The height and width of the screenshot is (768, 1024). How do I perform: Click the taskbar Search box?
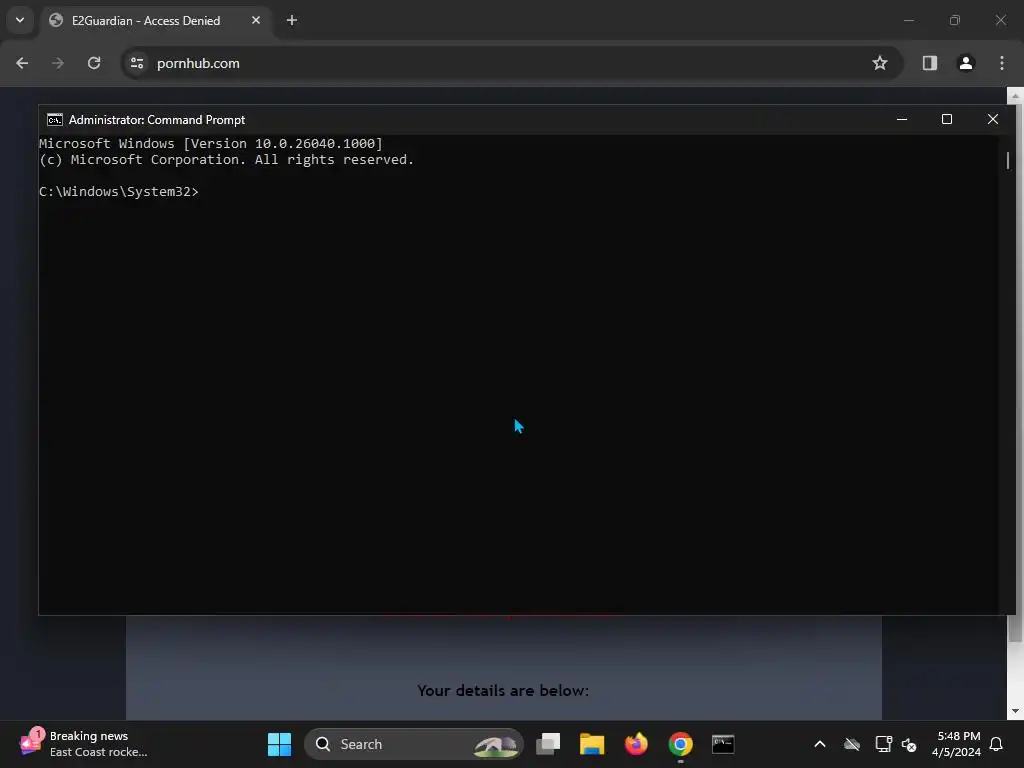[413, 744]
